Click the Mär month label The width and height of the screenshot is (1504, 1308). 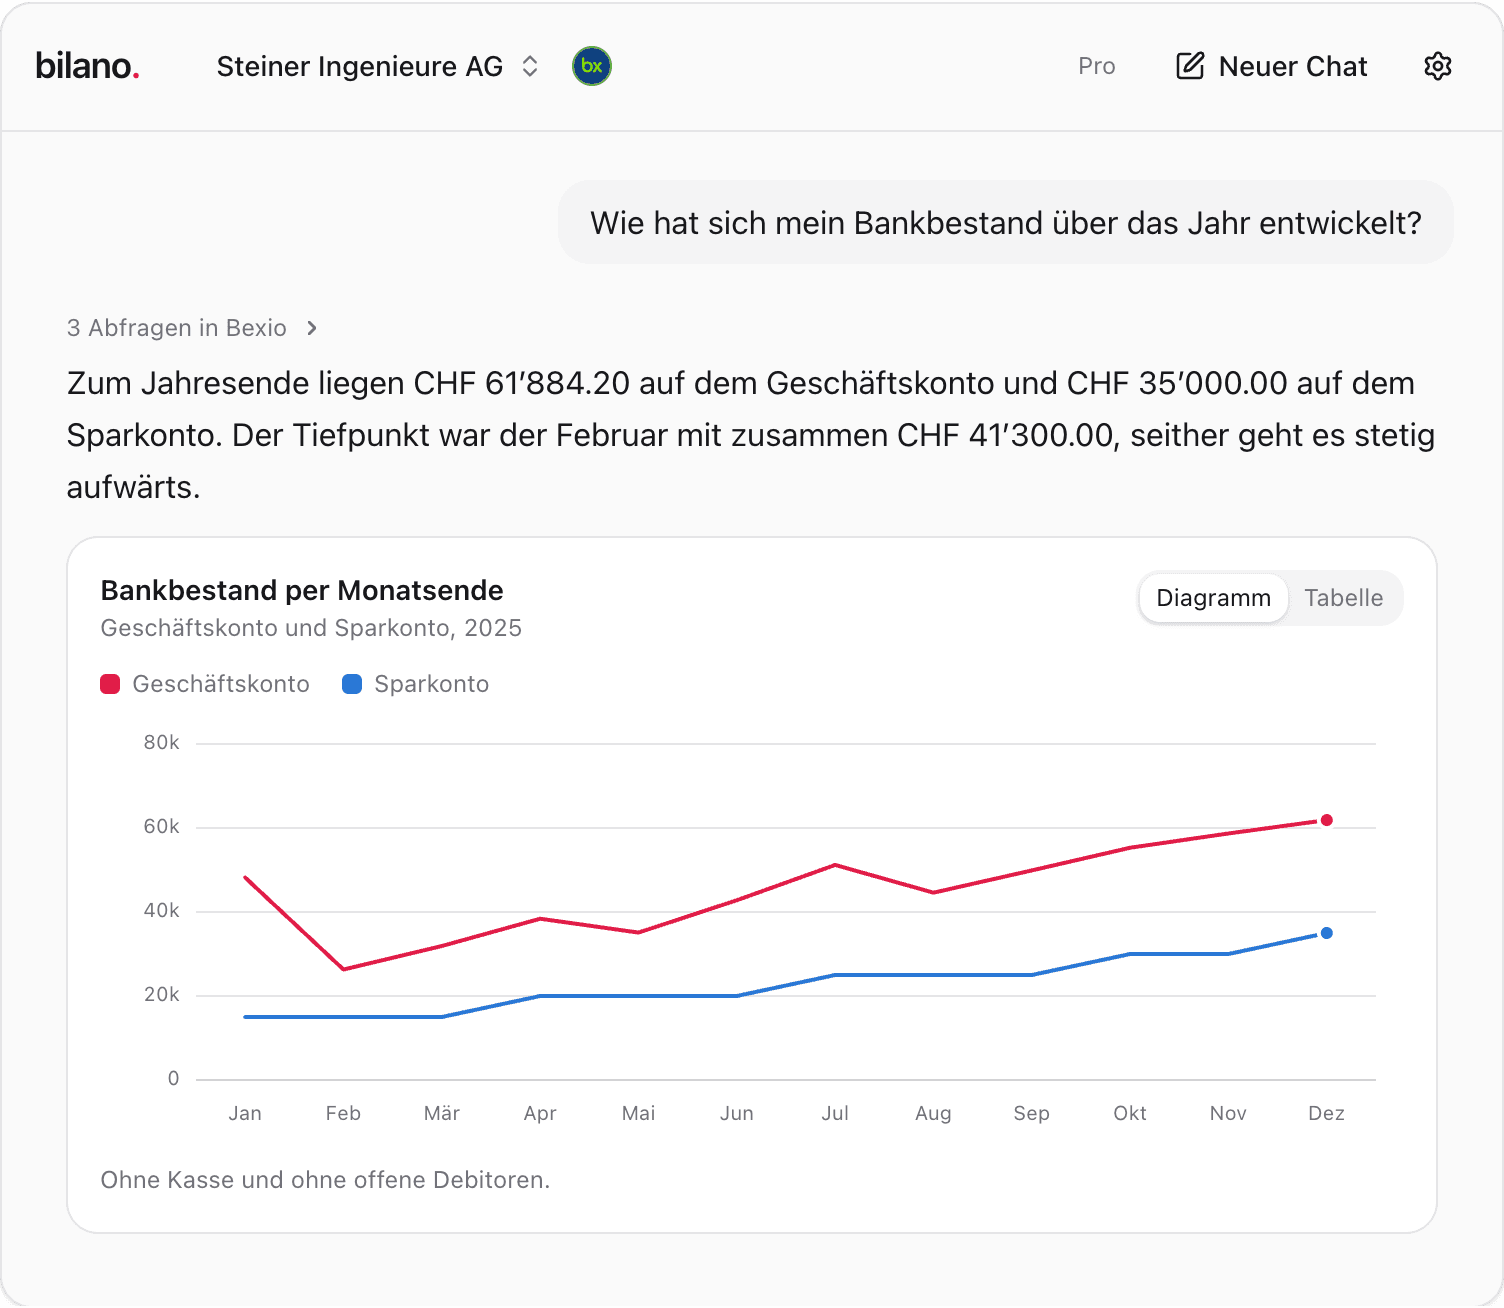tap(442, 1113)
